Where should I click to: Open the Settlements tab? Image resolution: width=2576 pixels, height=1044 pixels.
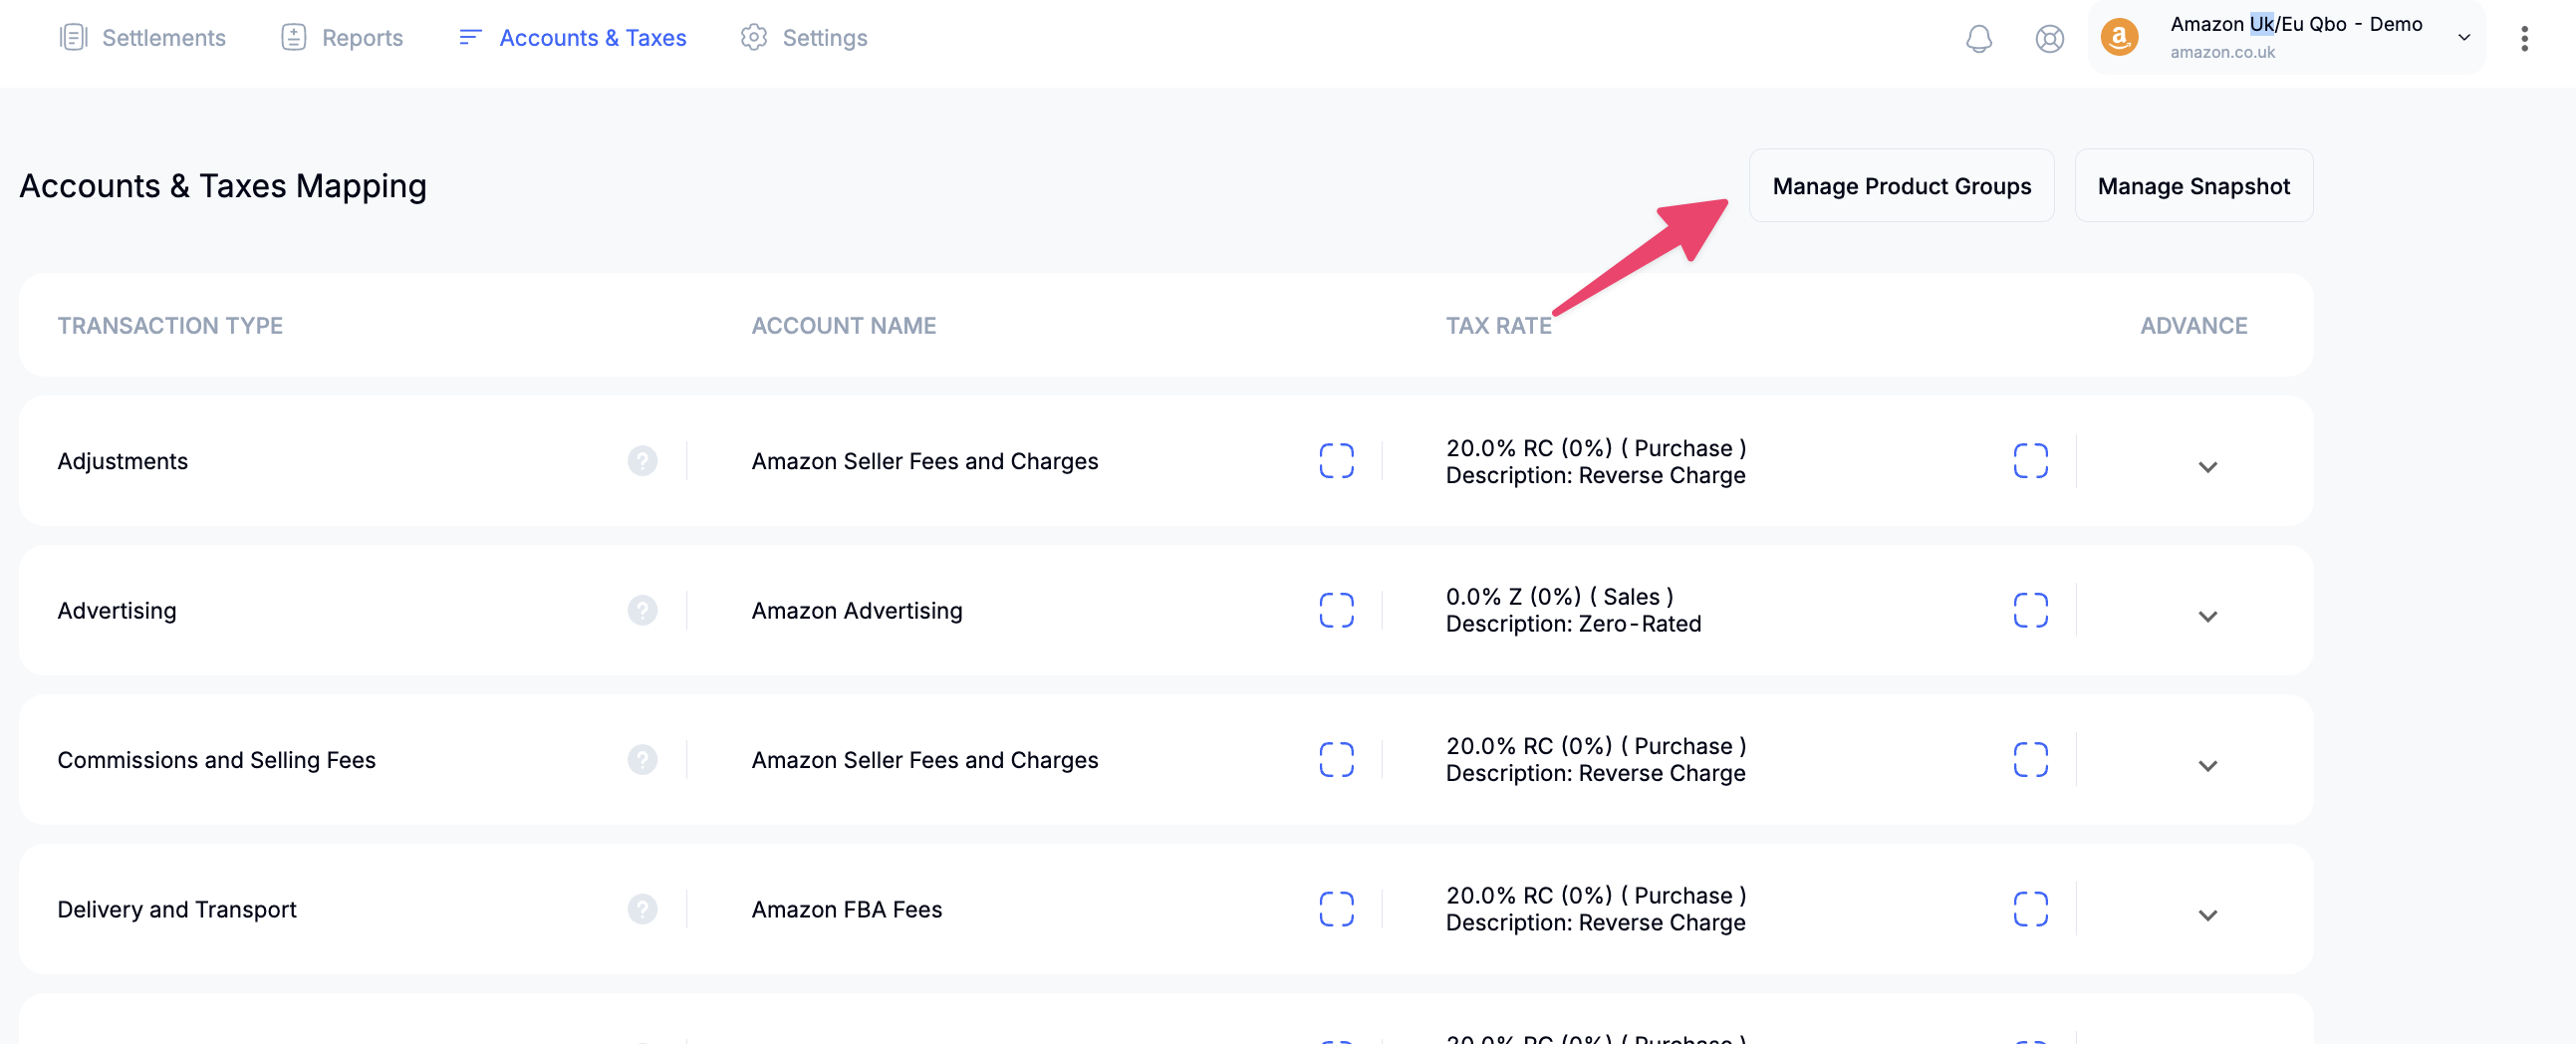point(143,38)
